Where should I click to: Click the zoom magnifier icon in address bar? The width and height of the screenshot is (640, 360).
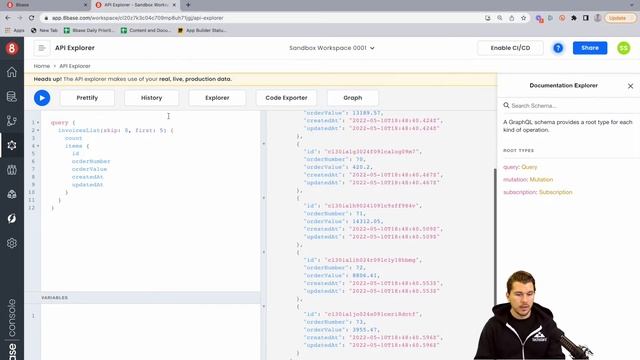click(x=500, y=18)
